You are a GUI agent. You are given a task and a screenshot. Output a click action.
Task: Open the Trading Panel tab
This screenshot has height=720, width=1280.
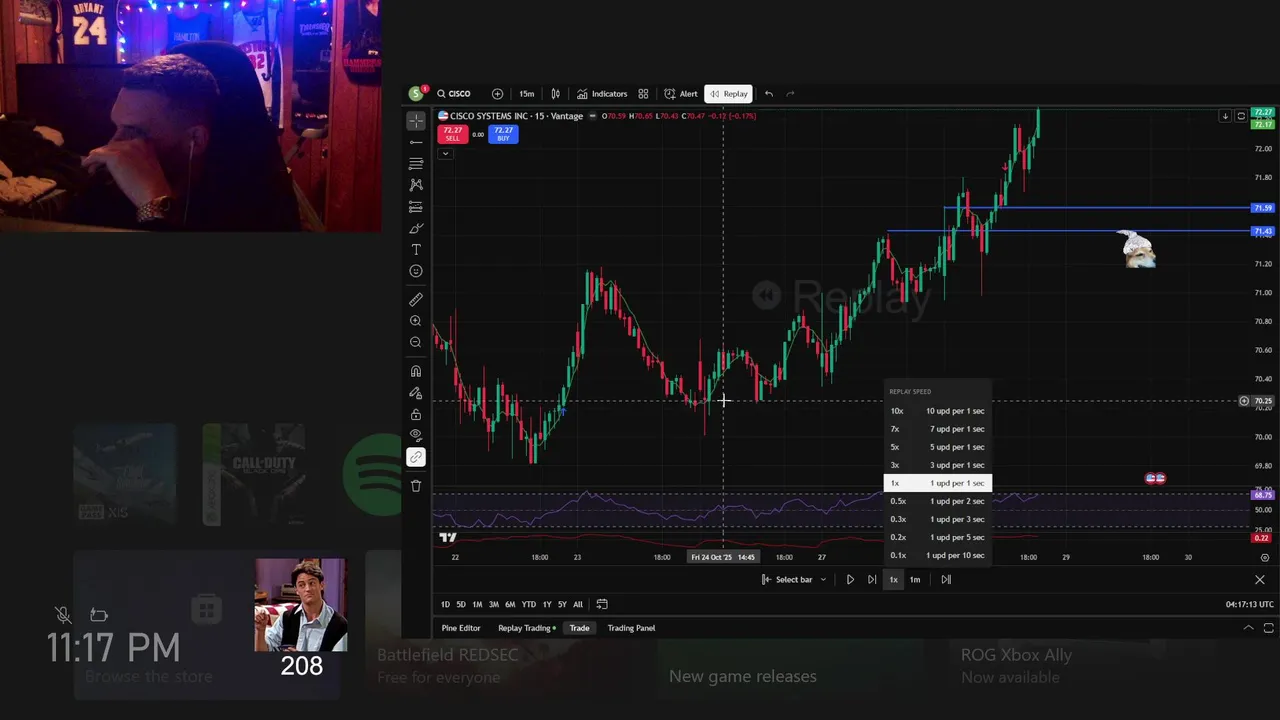point(631,628)
